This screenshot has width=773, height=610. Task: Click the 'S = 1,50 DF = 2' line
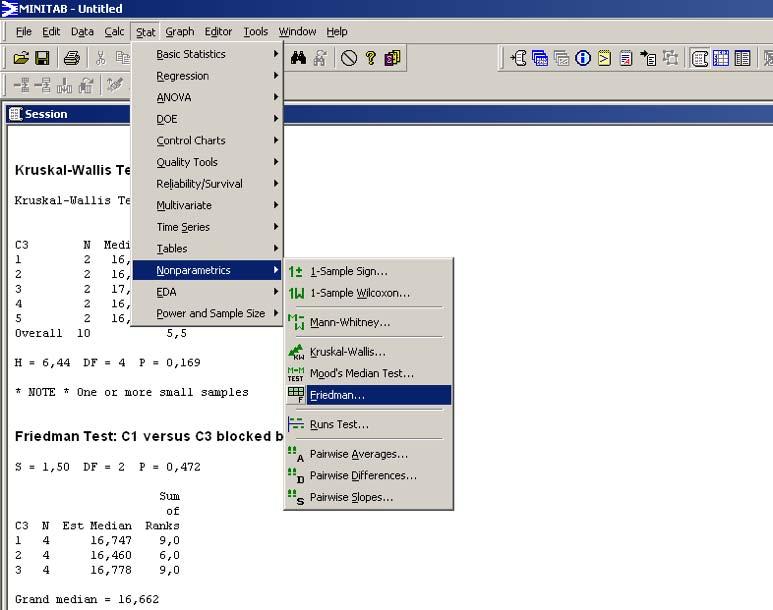(107, 467)
